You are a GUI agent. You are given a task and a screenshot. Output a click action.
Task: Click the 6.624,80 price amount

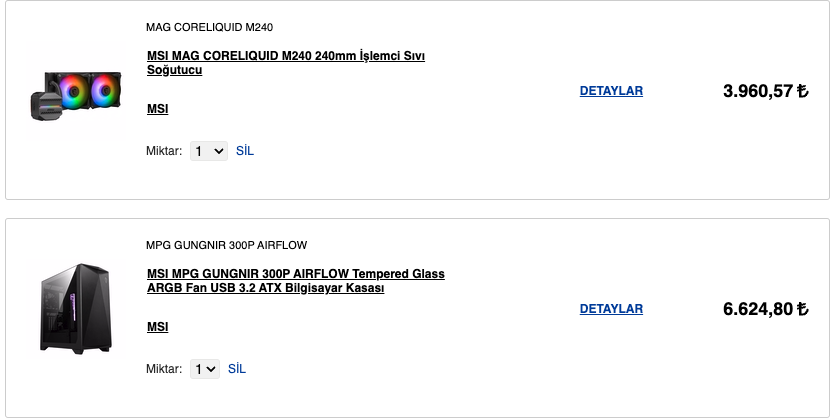(757, 310)
